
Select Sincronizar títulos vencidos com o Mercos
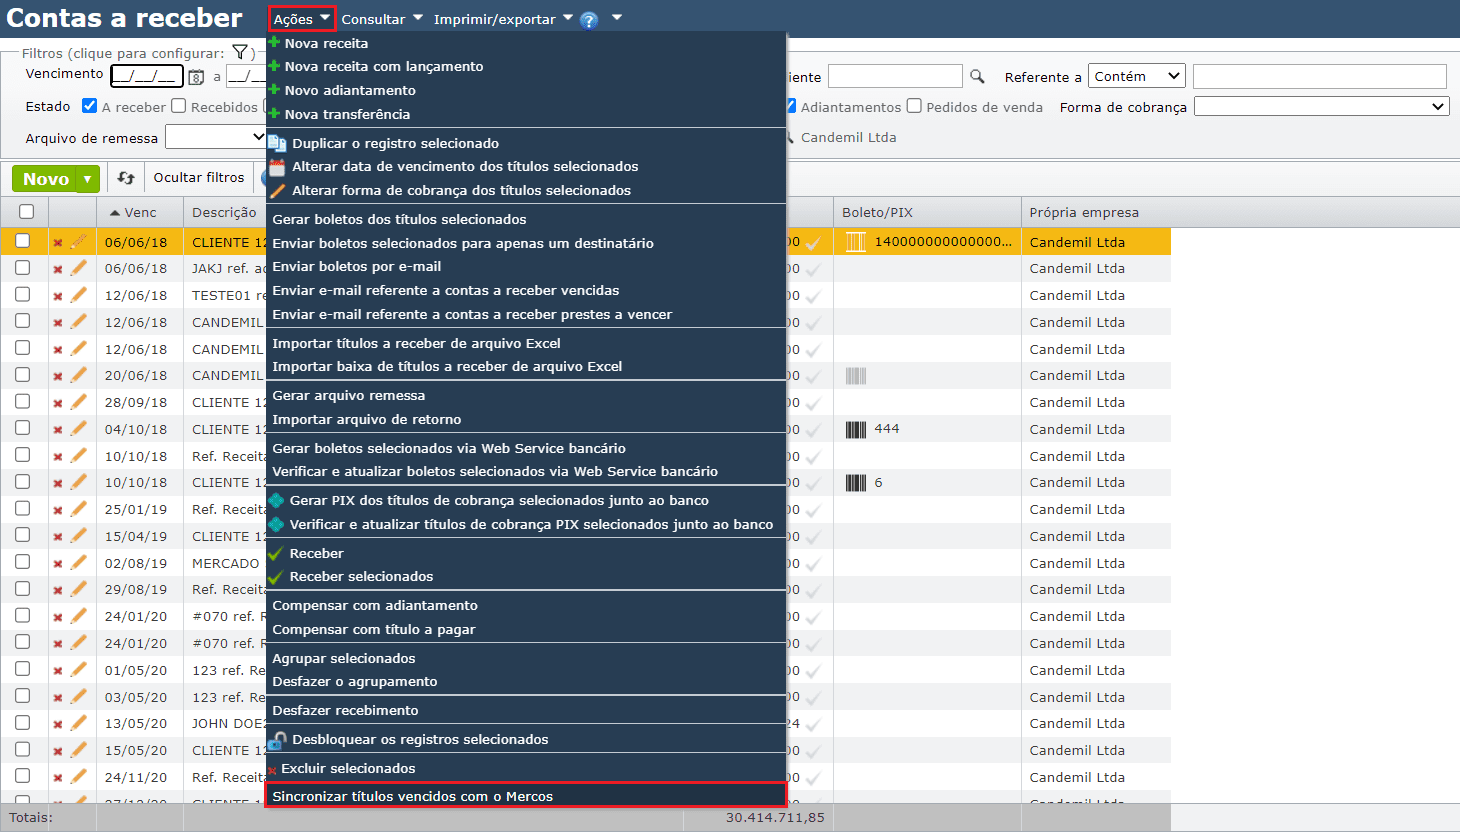tap(526, 796)
